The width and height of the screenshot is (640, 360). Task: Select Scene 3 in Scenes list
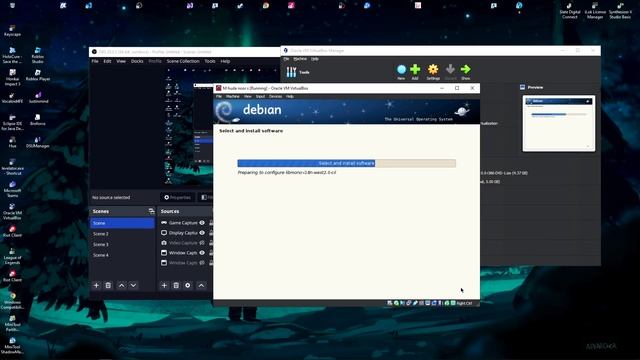coord(122,244)
